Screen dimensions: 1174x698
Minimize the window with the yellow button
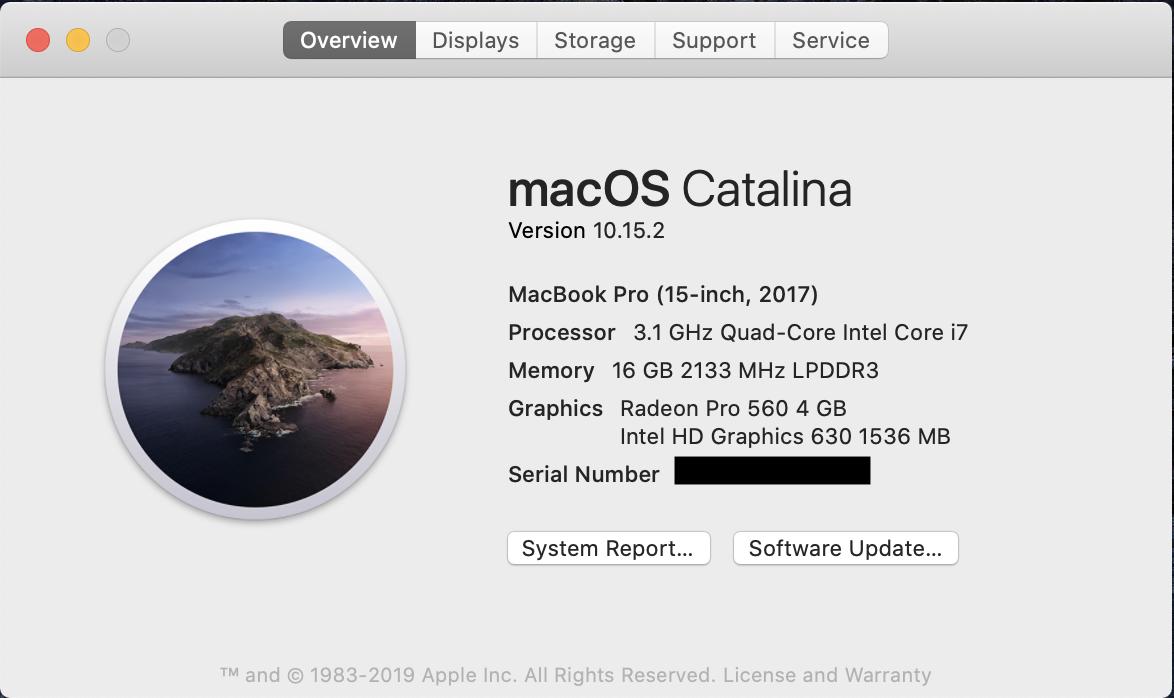[x=78, y=40]
